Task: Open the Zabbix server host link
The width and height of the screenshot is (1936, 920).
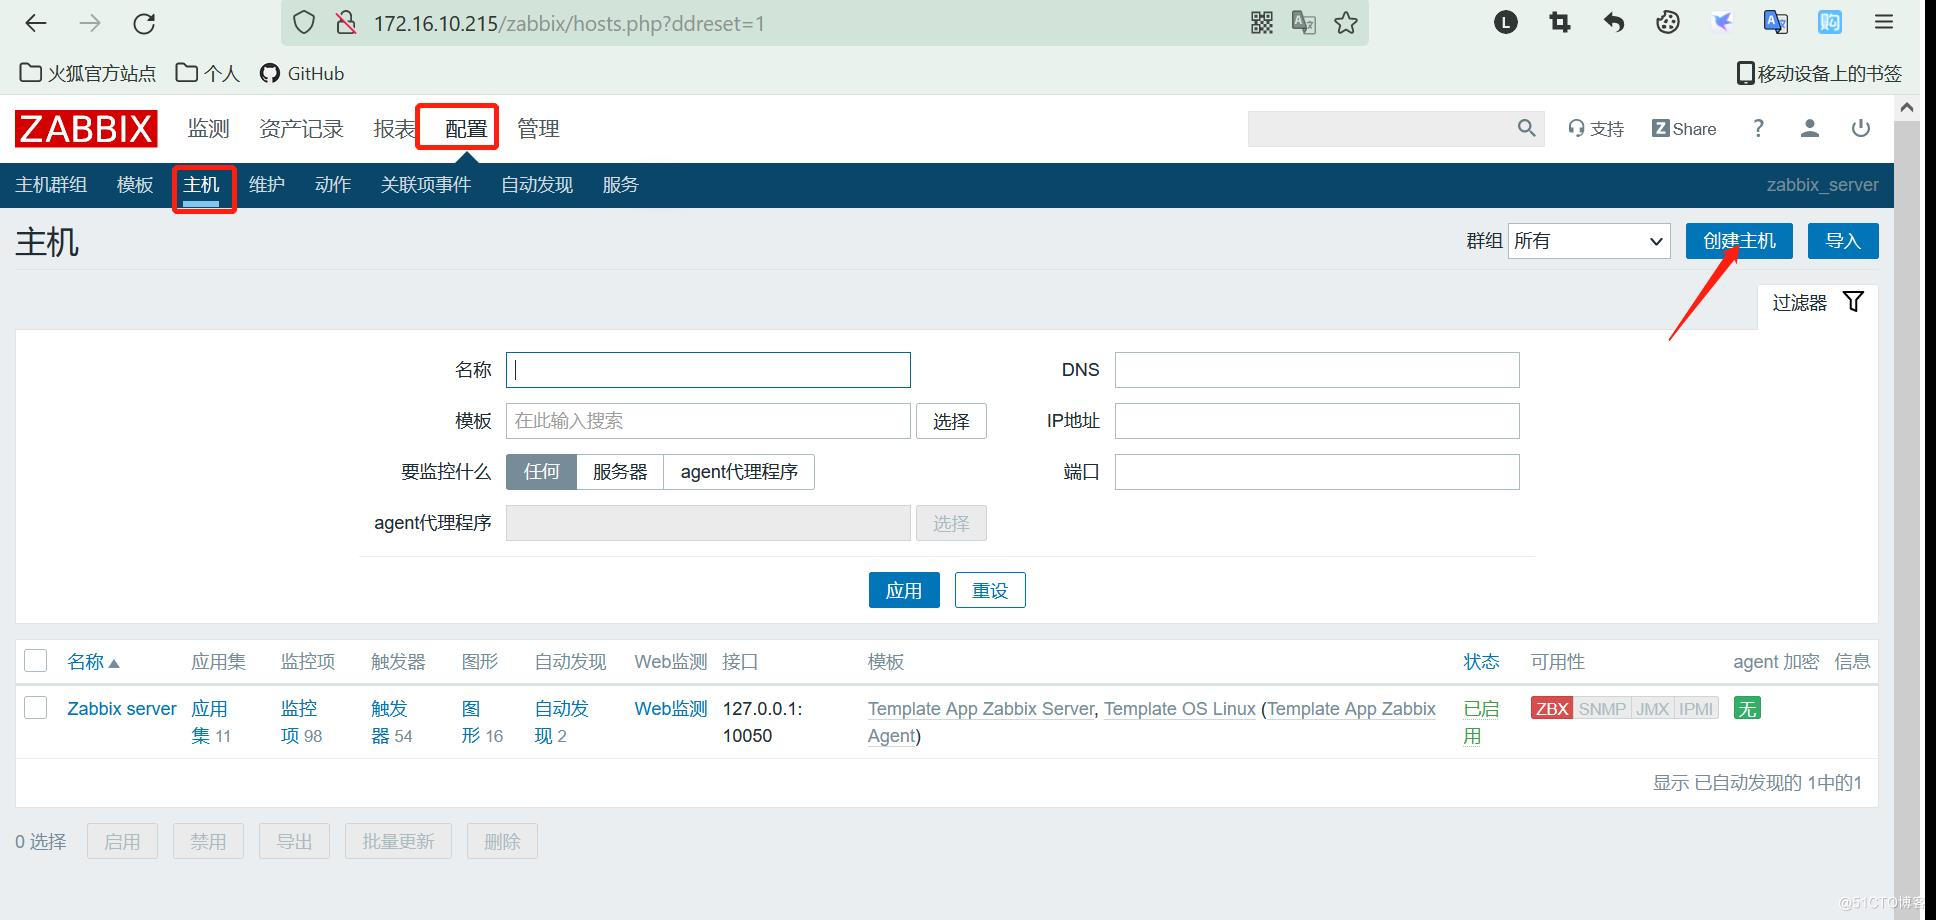Action: [x=122, y=708]
